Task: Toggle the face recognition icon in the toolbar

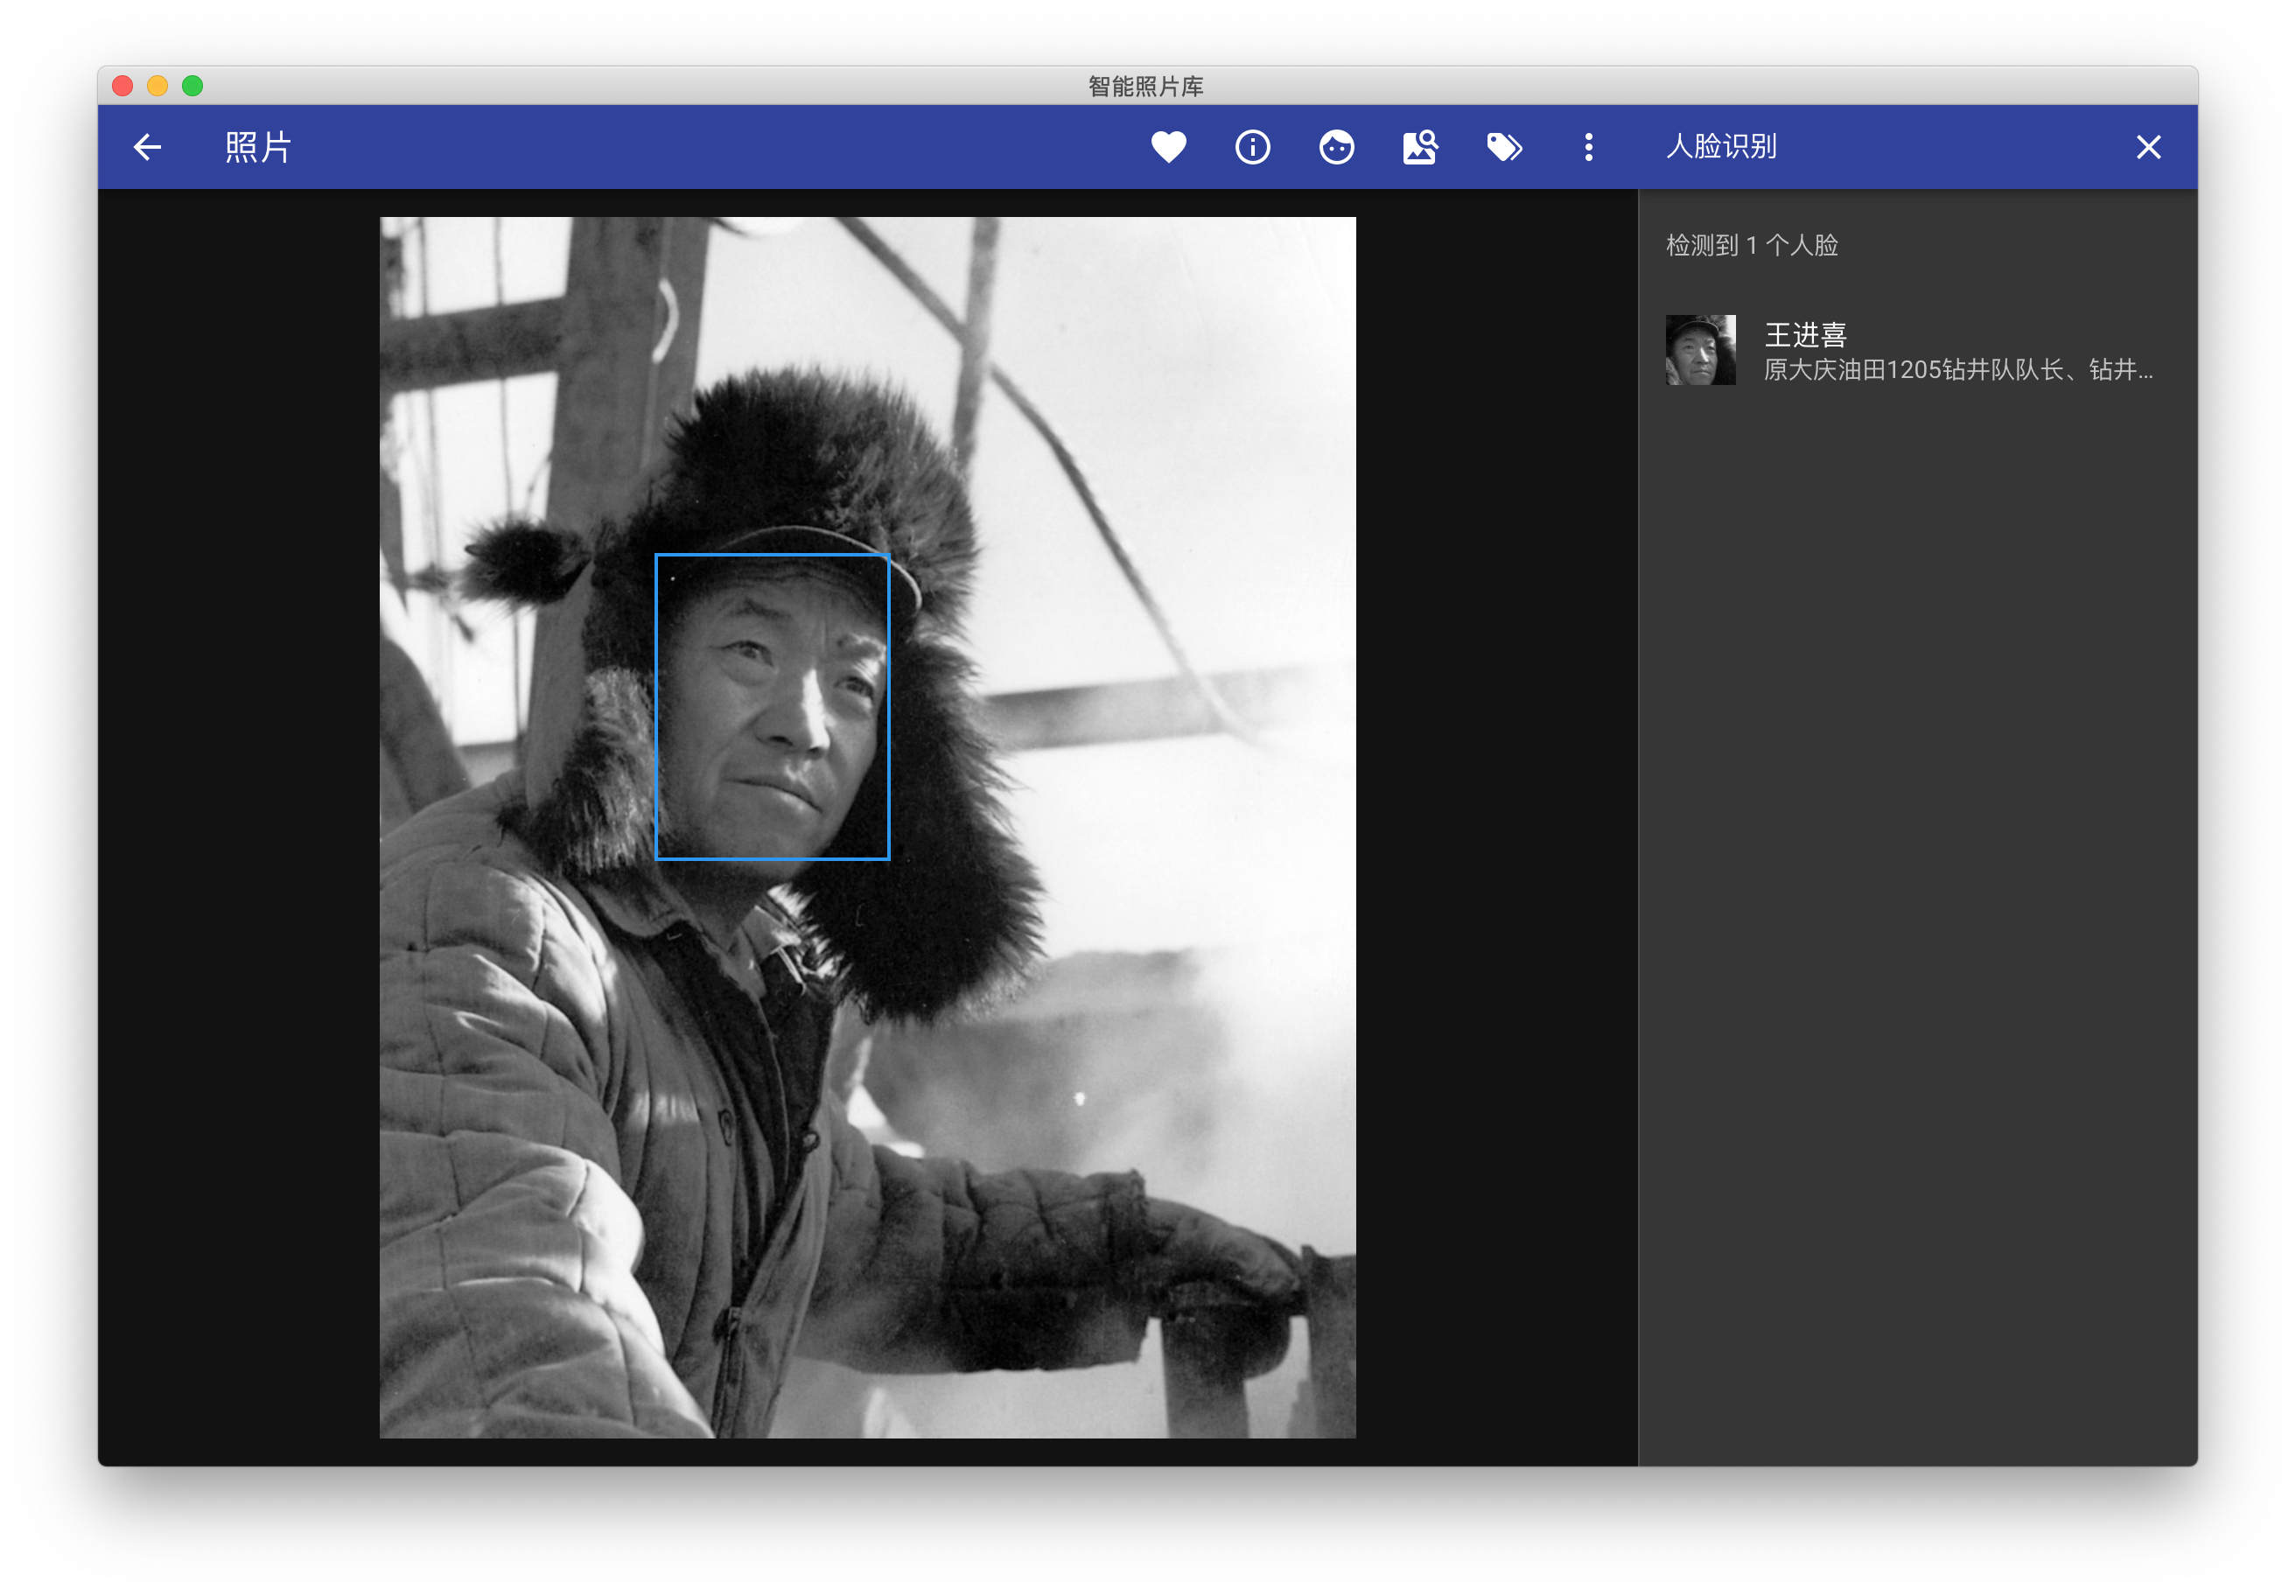Action: click(1336, 147)
